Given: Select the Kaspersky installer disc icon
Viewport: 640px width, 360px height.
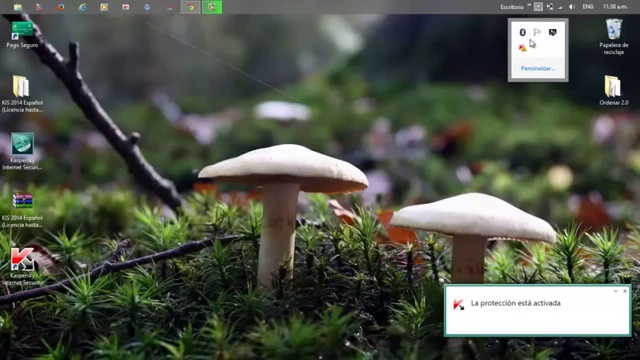Looking at the screenshot, I should (x=22, y=151).
